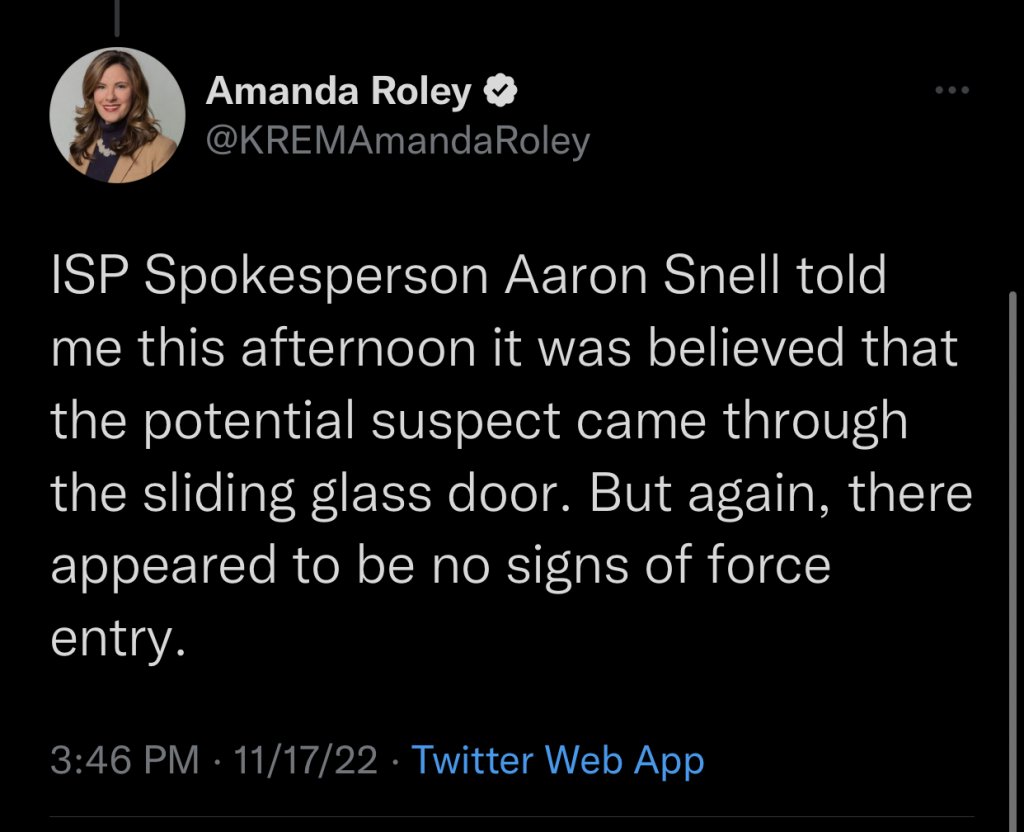The width and height of the screenshot is (1024, 832).
Task: Open the three-dot more options menu
Action: (x=951, y=91)
